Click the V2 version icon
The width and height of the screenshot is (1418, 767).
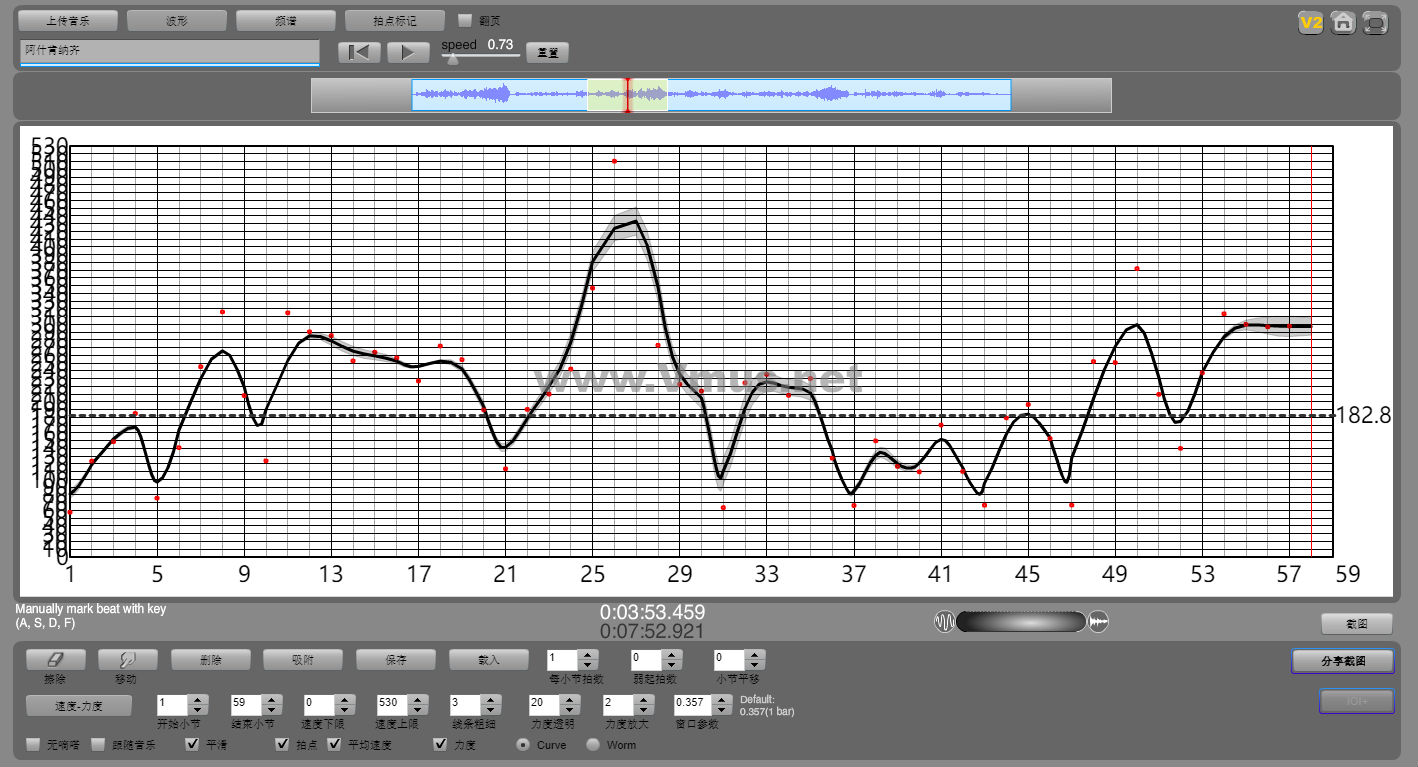[1310, 23]
